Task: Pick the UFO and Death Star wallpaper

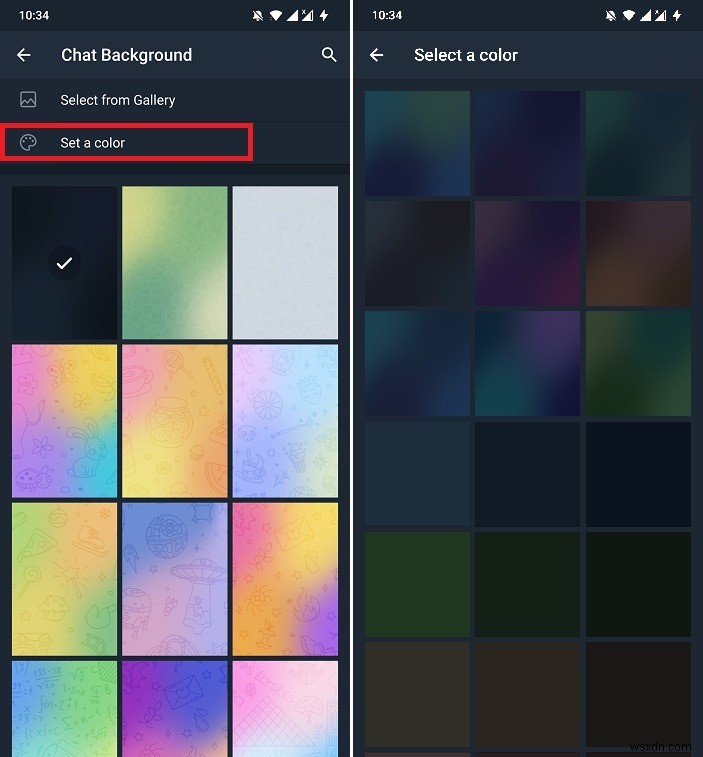Action: pos(175,579)
